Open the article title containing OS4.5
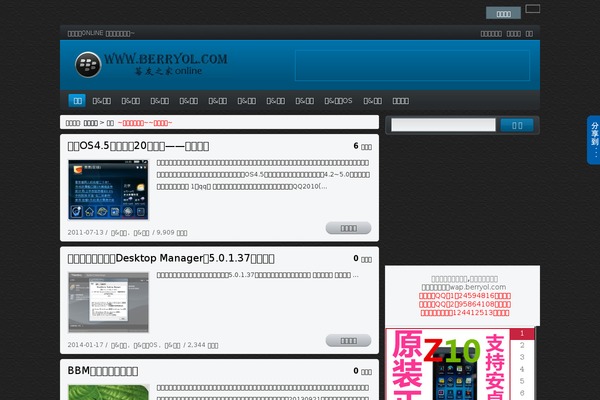 tap(138, 146)
